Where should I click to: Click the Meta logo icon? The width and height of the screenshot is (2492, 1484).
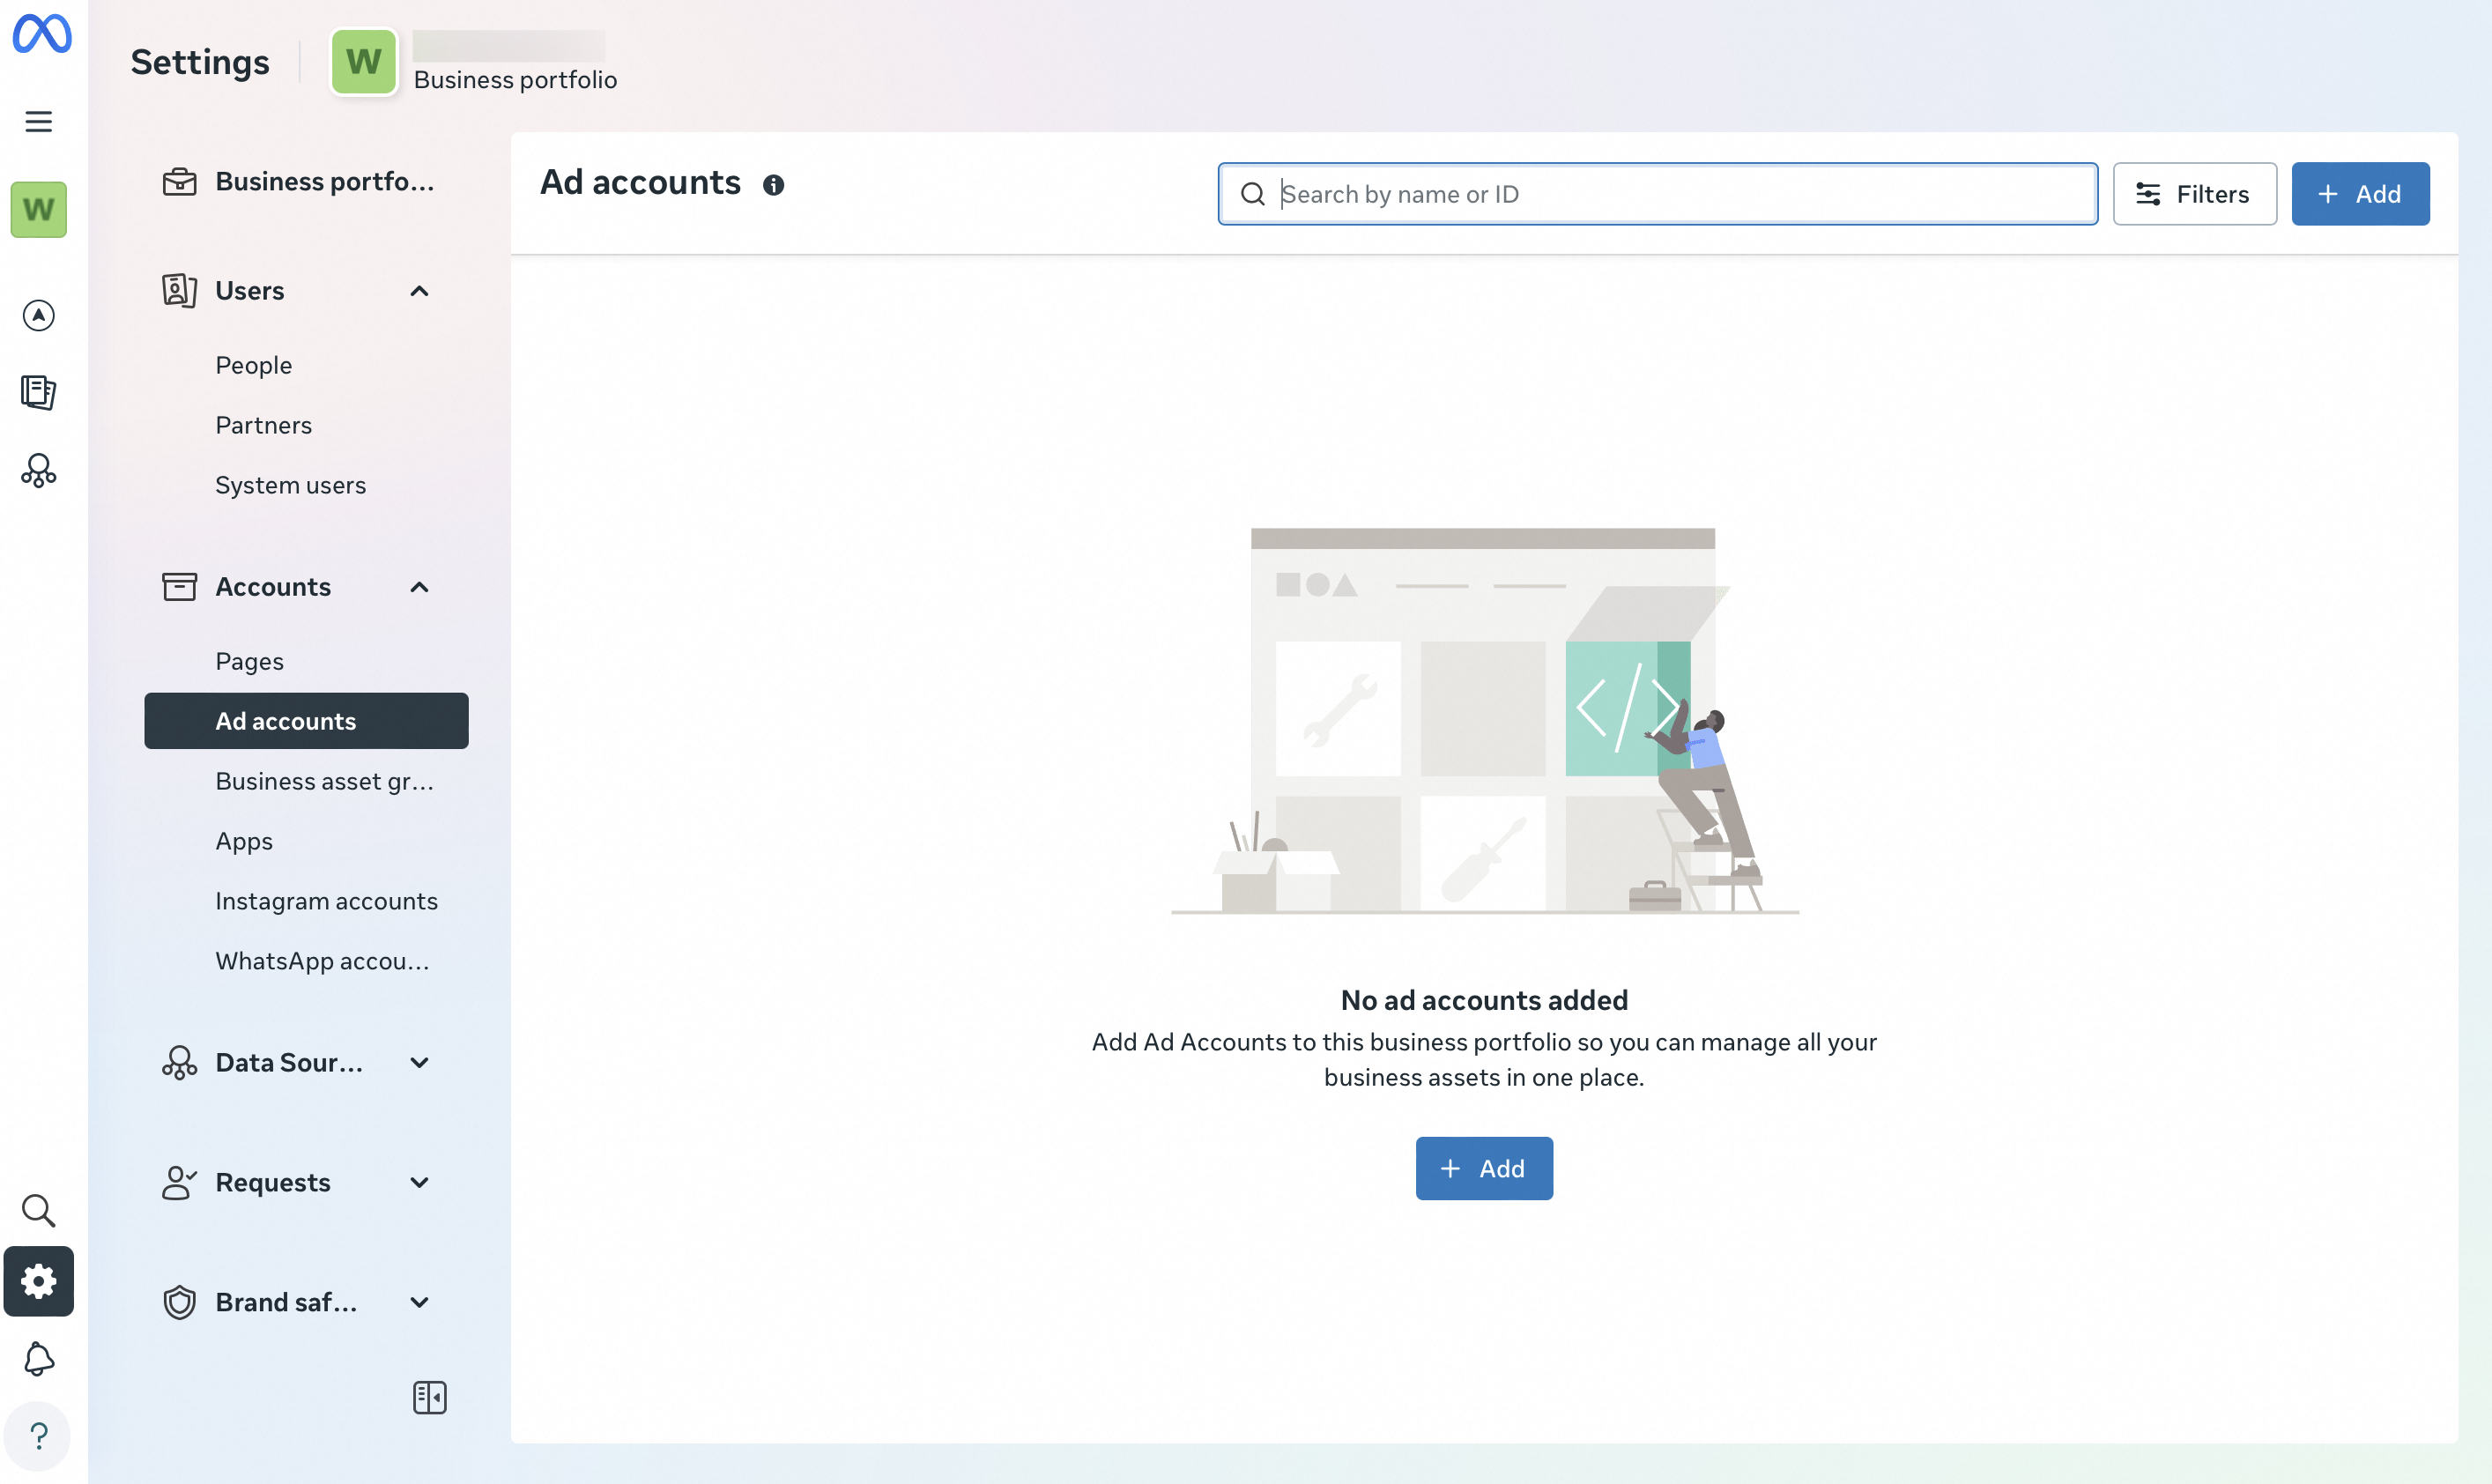coord(41,34)
